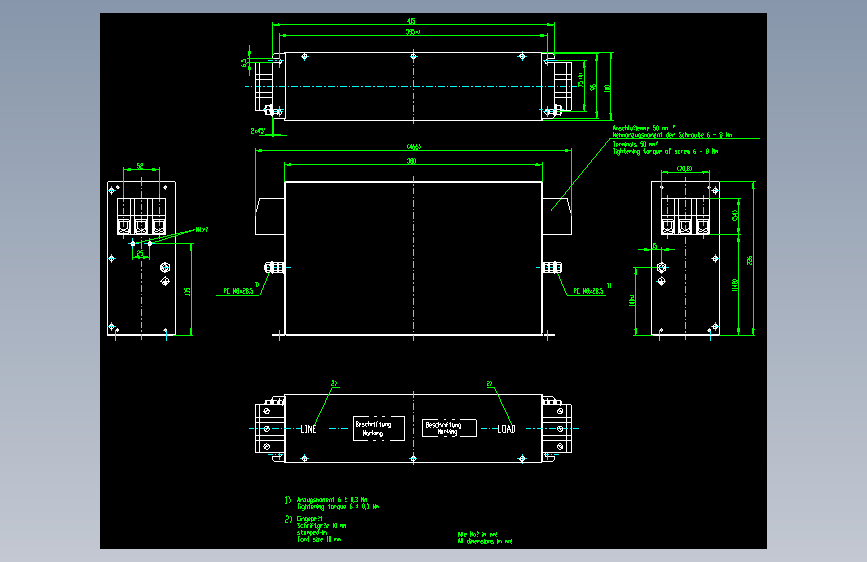Image resolution: width=867 pixels, height=562 pixels.
Task: Click the "LOAD" label in the bottom view
Action: tap(506, 429)
